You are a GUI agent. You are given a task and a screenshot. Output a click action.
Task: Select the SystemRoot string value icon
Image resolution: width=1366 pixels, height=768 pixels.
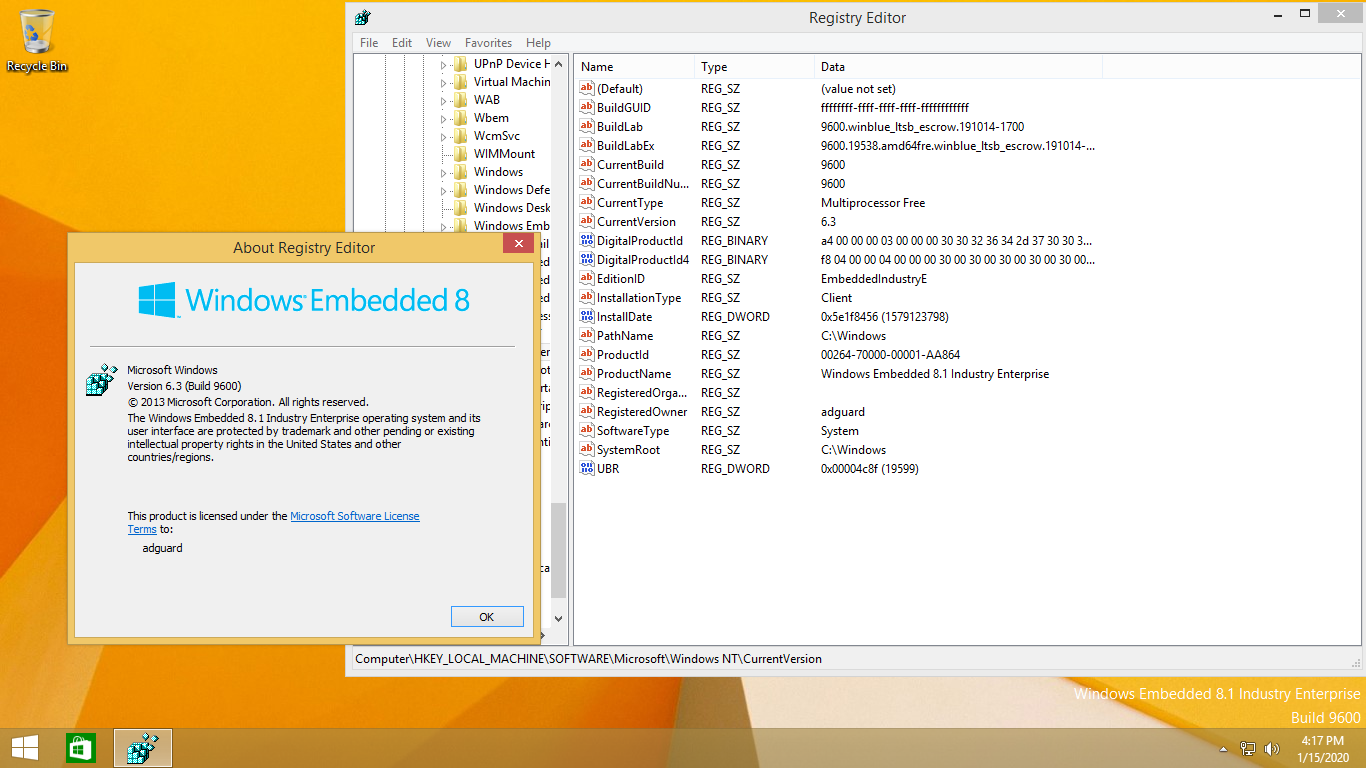[587, 450]
